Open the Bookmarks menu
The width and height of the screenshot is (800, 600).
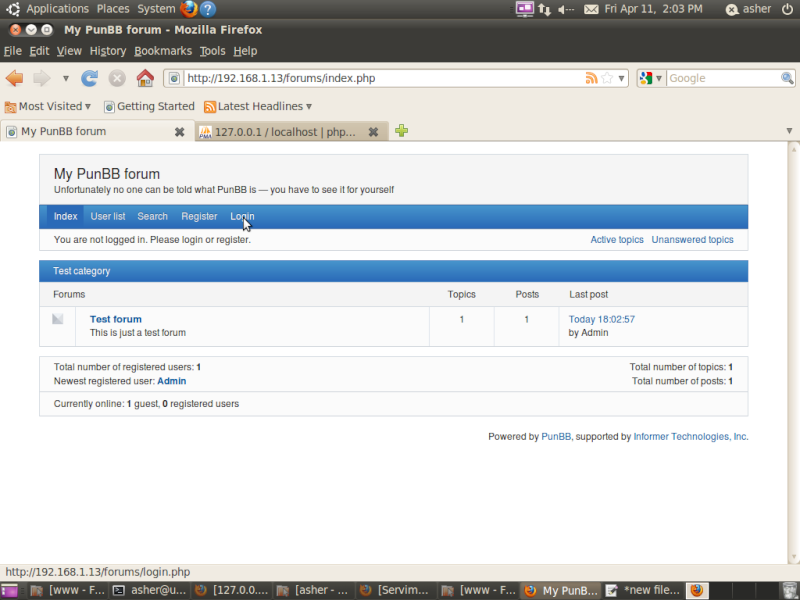click(x=163, y=51)
